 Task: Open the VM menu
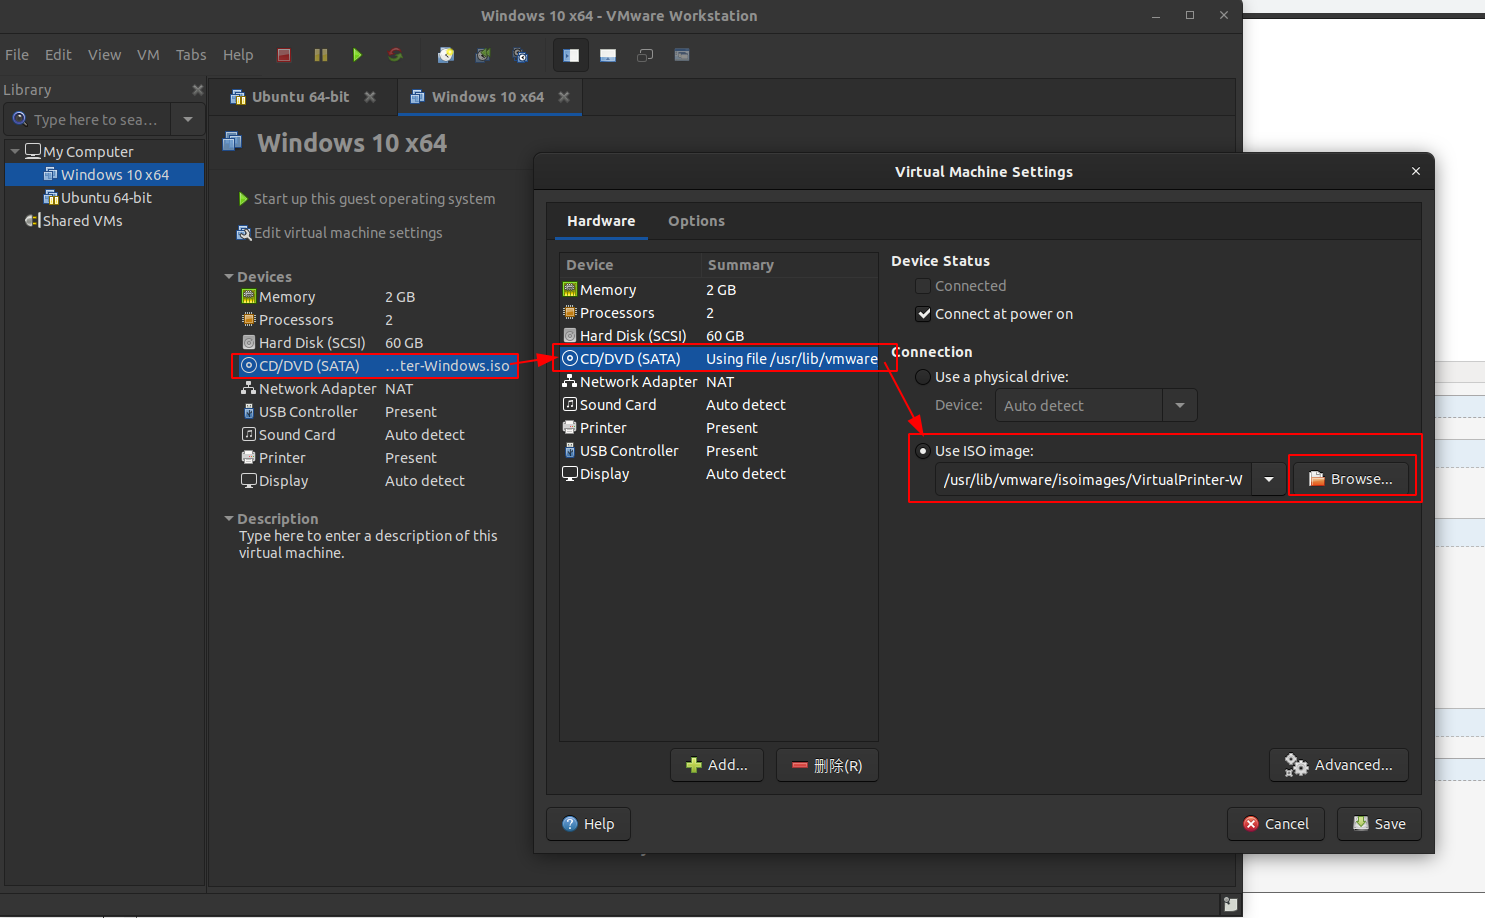pyautogui.click(x=148, y=55)
